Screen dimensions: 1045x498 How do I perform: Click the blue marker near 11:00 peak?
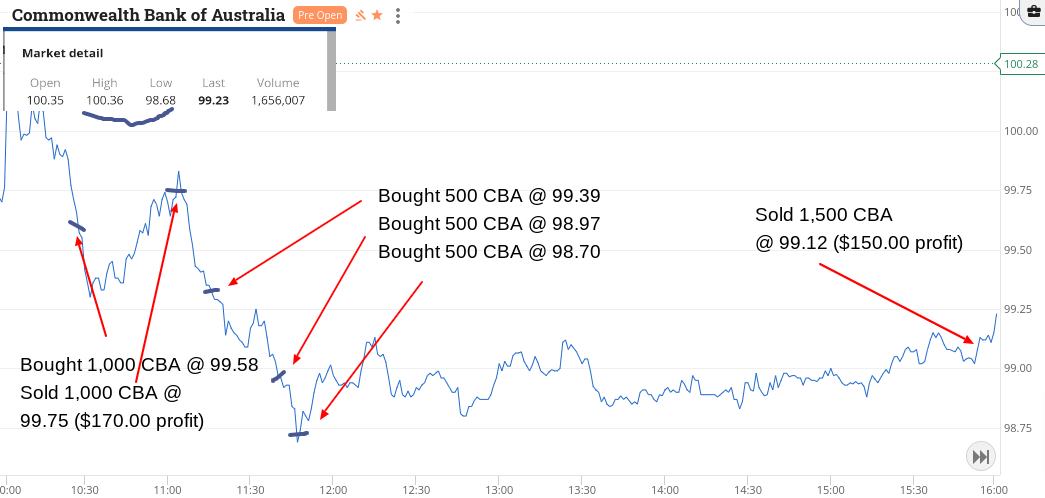pyautogui.click(x=176, y=191)
